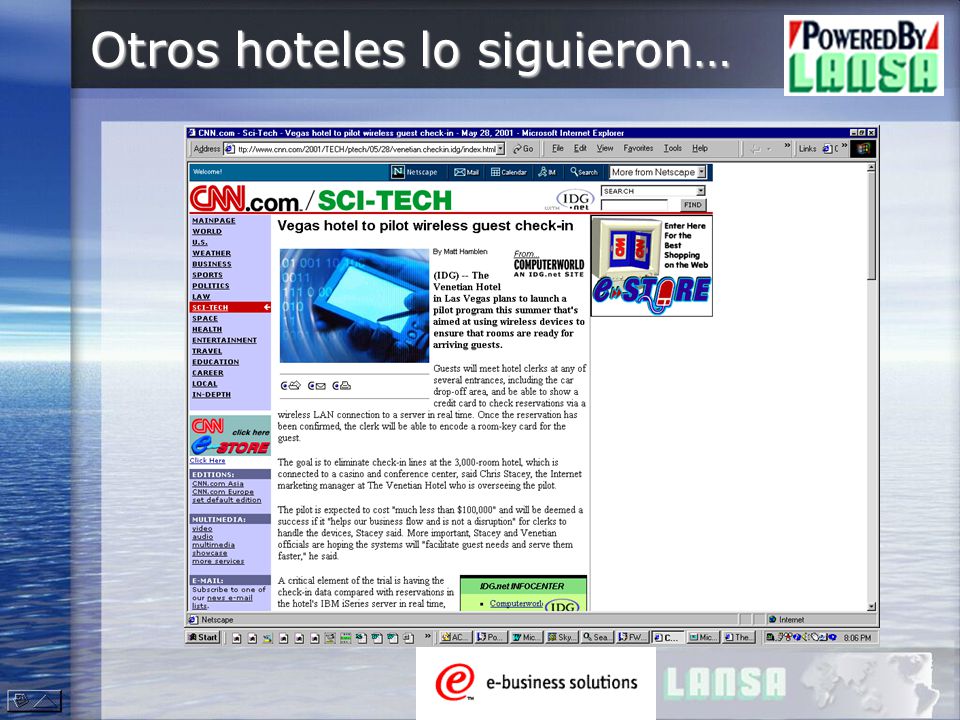Click the save-story icon under the article image
This screenshot has height=720, width=960.
[291, 386]
